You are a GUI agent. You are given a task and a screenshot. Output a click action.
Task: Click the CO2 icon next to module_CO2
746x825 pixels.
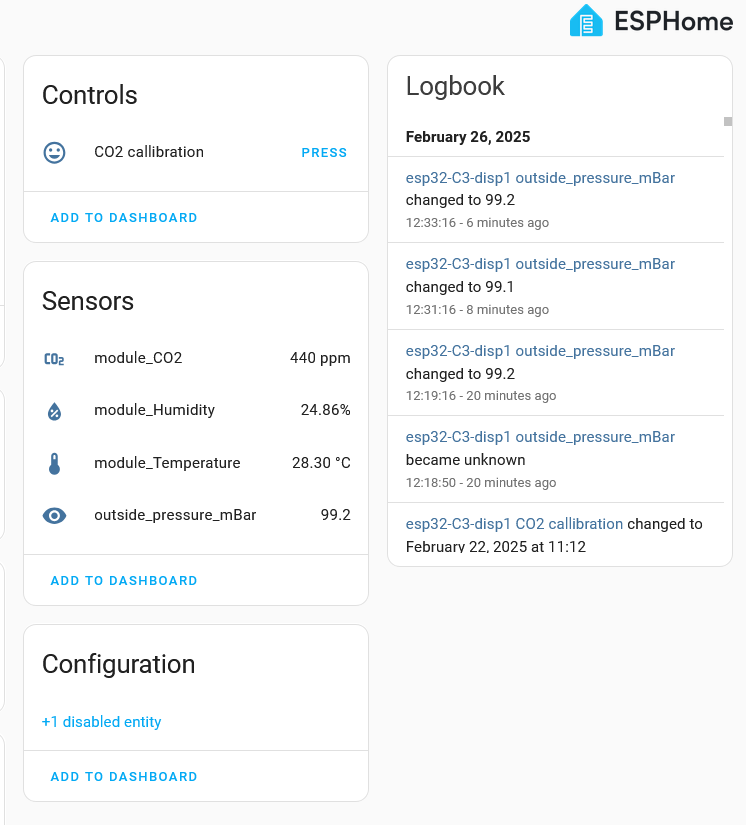tap(54, 359)
